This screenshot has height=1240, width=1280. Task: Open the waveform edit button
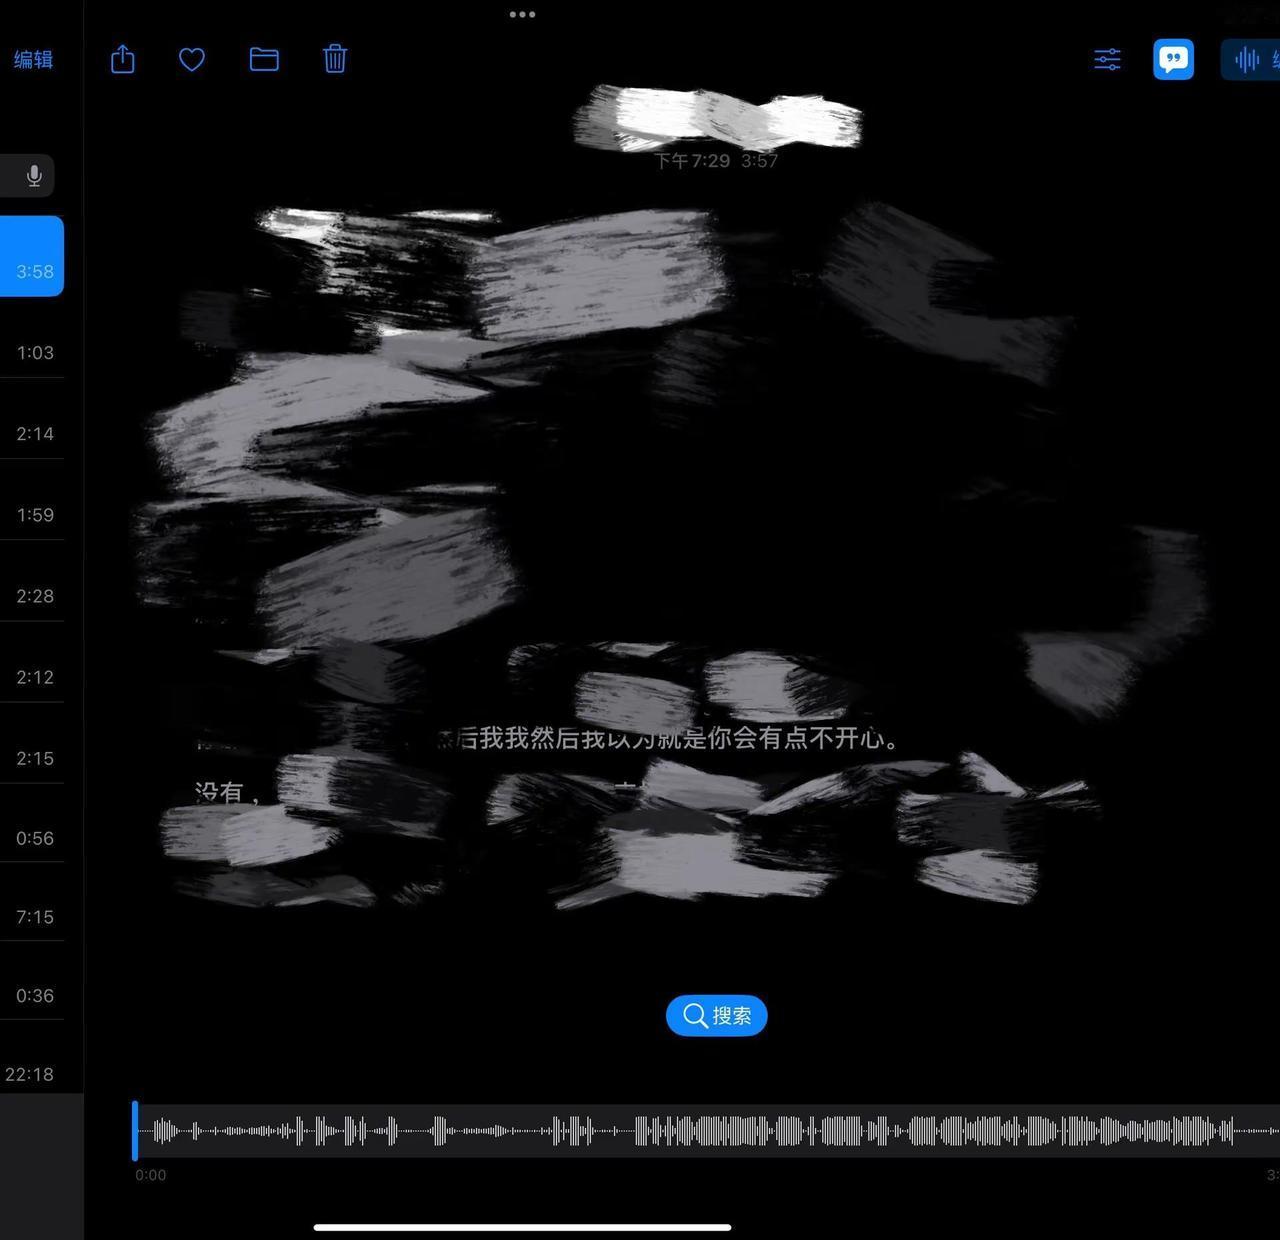pyautogui.click(x=1250, y=60)
